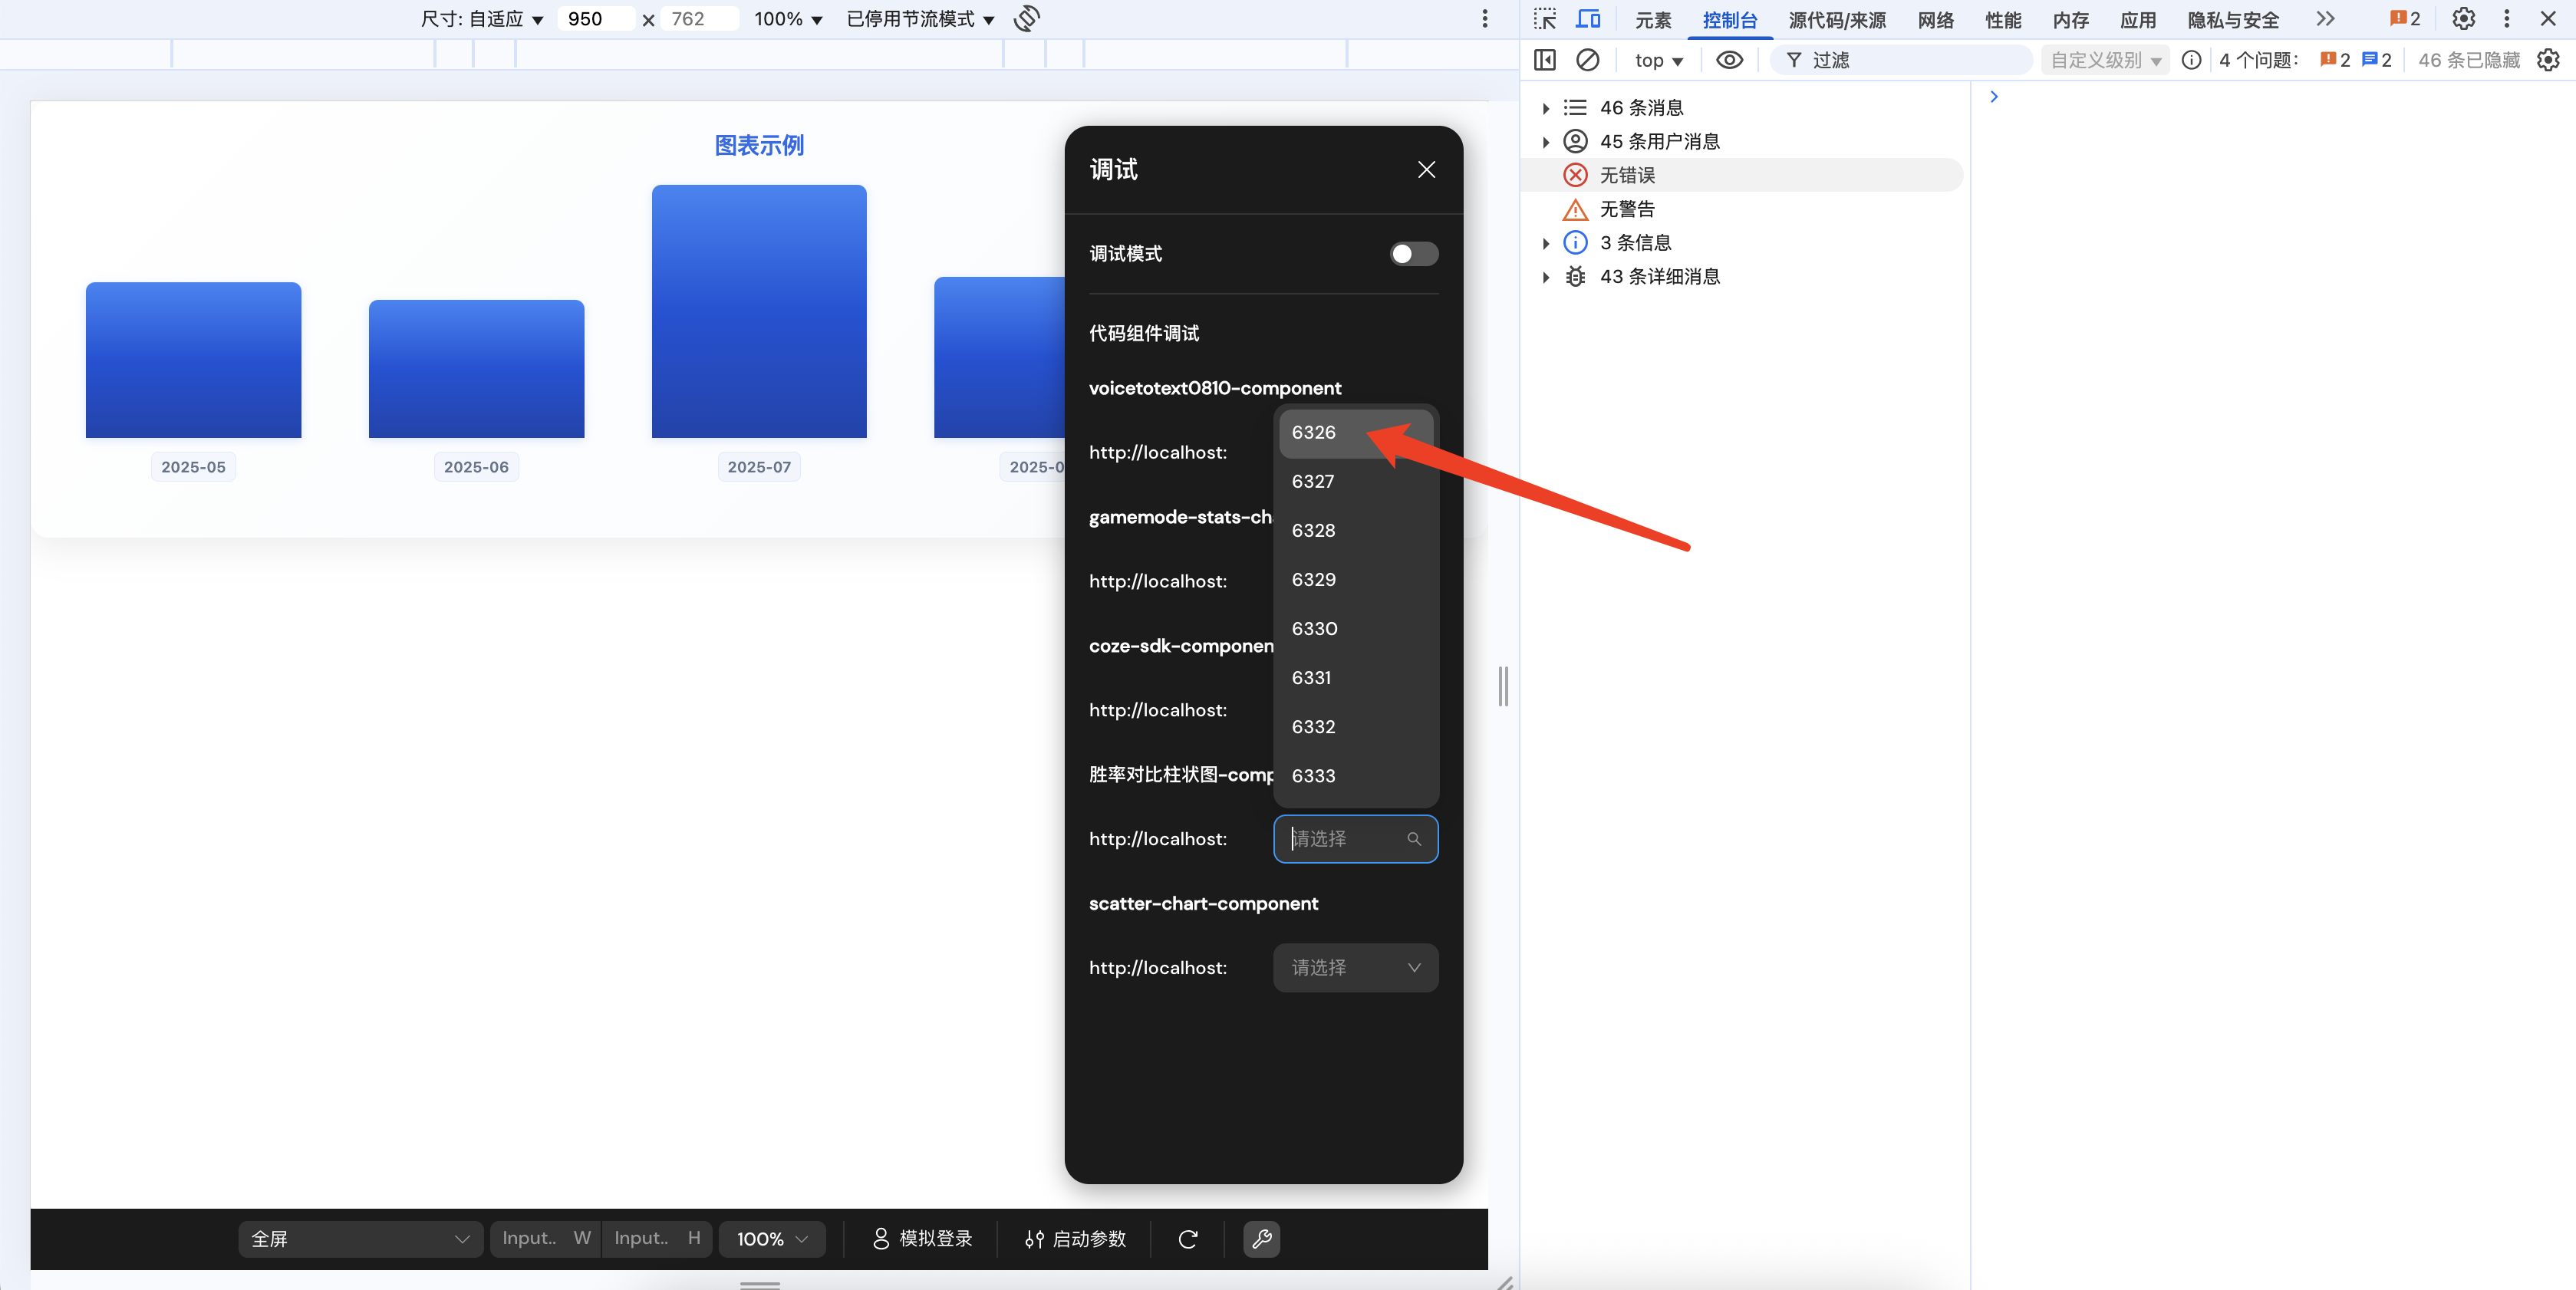Open the 自定义级别 log level dropdown
This screenshot has height=1290, width=2576.
point(2106,60)
